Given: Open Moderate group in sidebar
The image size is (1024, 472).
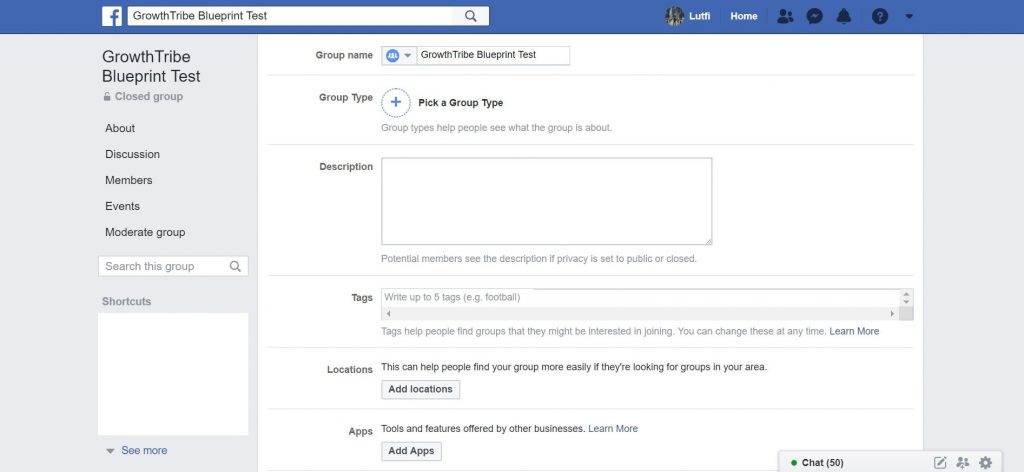Looking at the screenshot, I should tap(145, 232).
